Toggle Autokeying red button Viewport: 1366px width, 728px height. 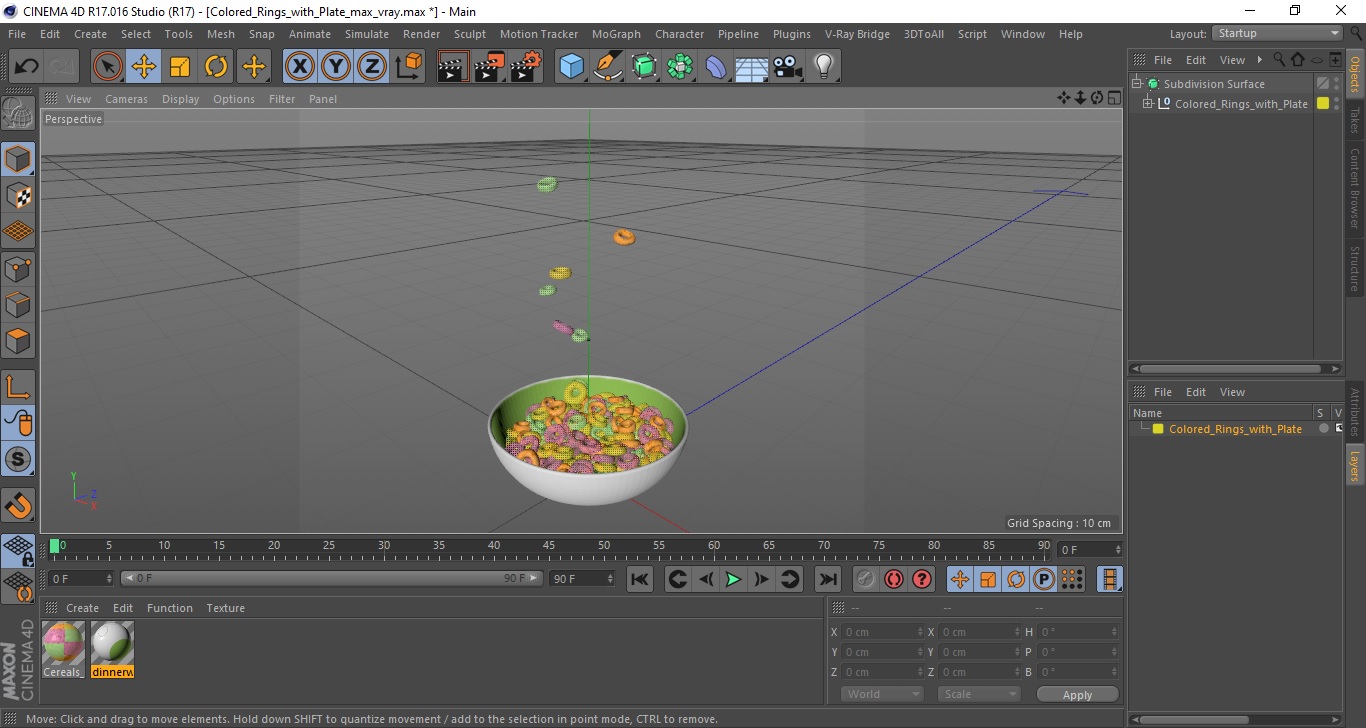pos(894,579)
